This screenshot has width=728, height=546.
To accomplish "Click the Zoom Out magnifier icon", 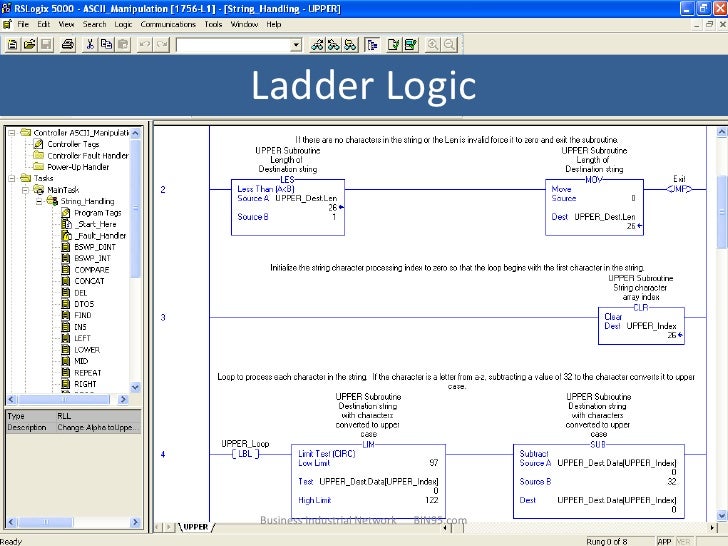I will click(x=449, y=45).
